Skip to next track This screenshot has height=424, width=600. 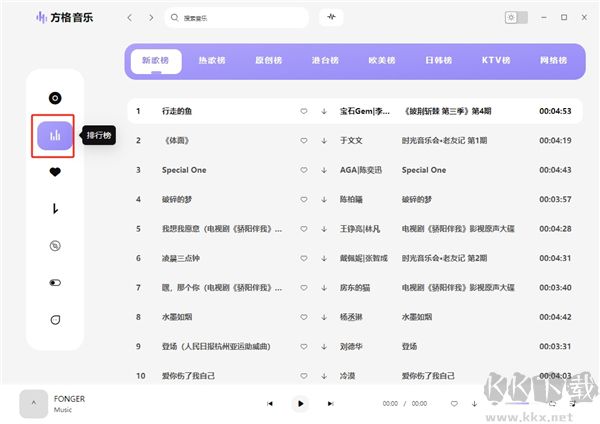point(331,403)
